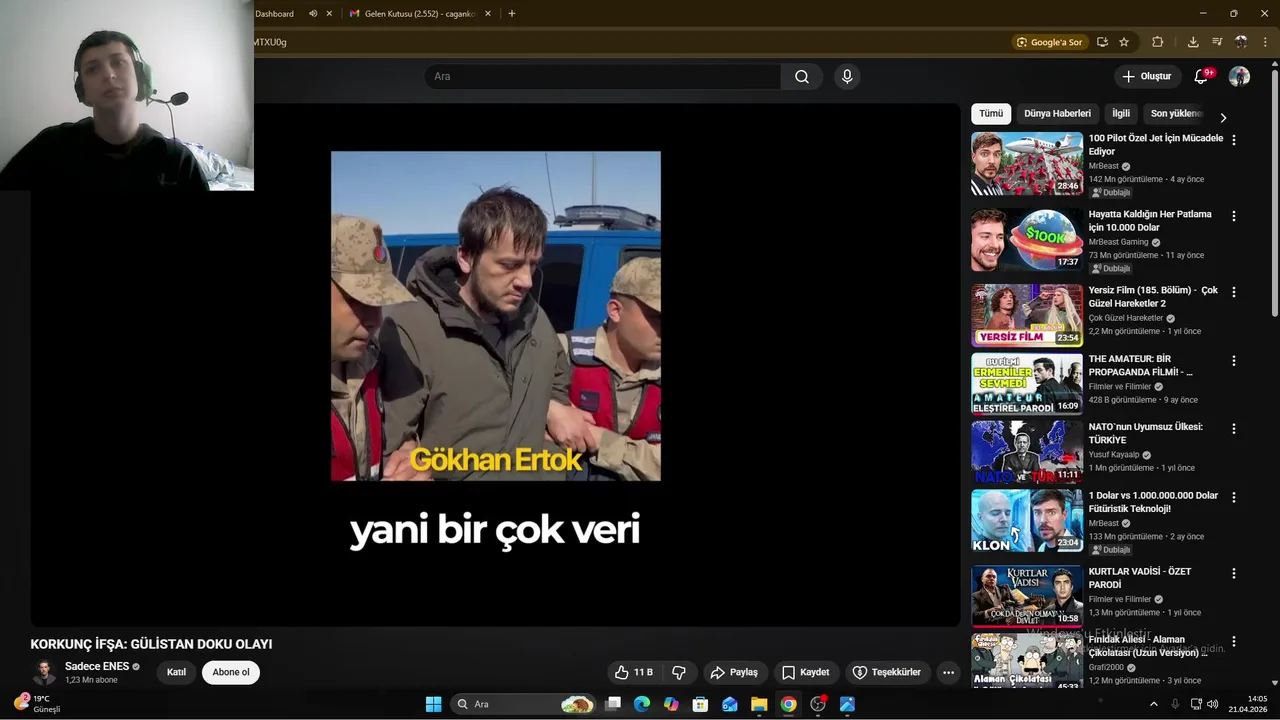Viewport: 1280px width, 720px height.
Task: Open YouTube account avatar menu
Action: 1239,77
